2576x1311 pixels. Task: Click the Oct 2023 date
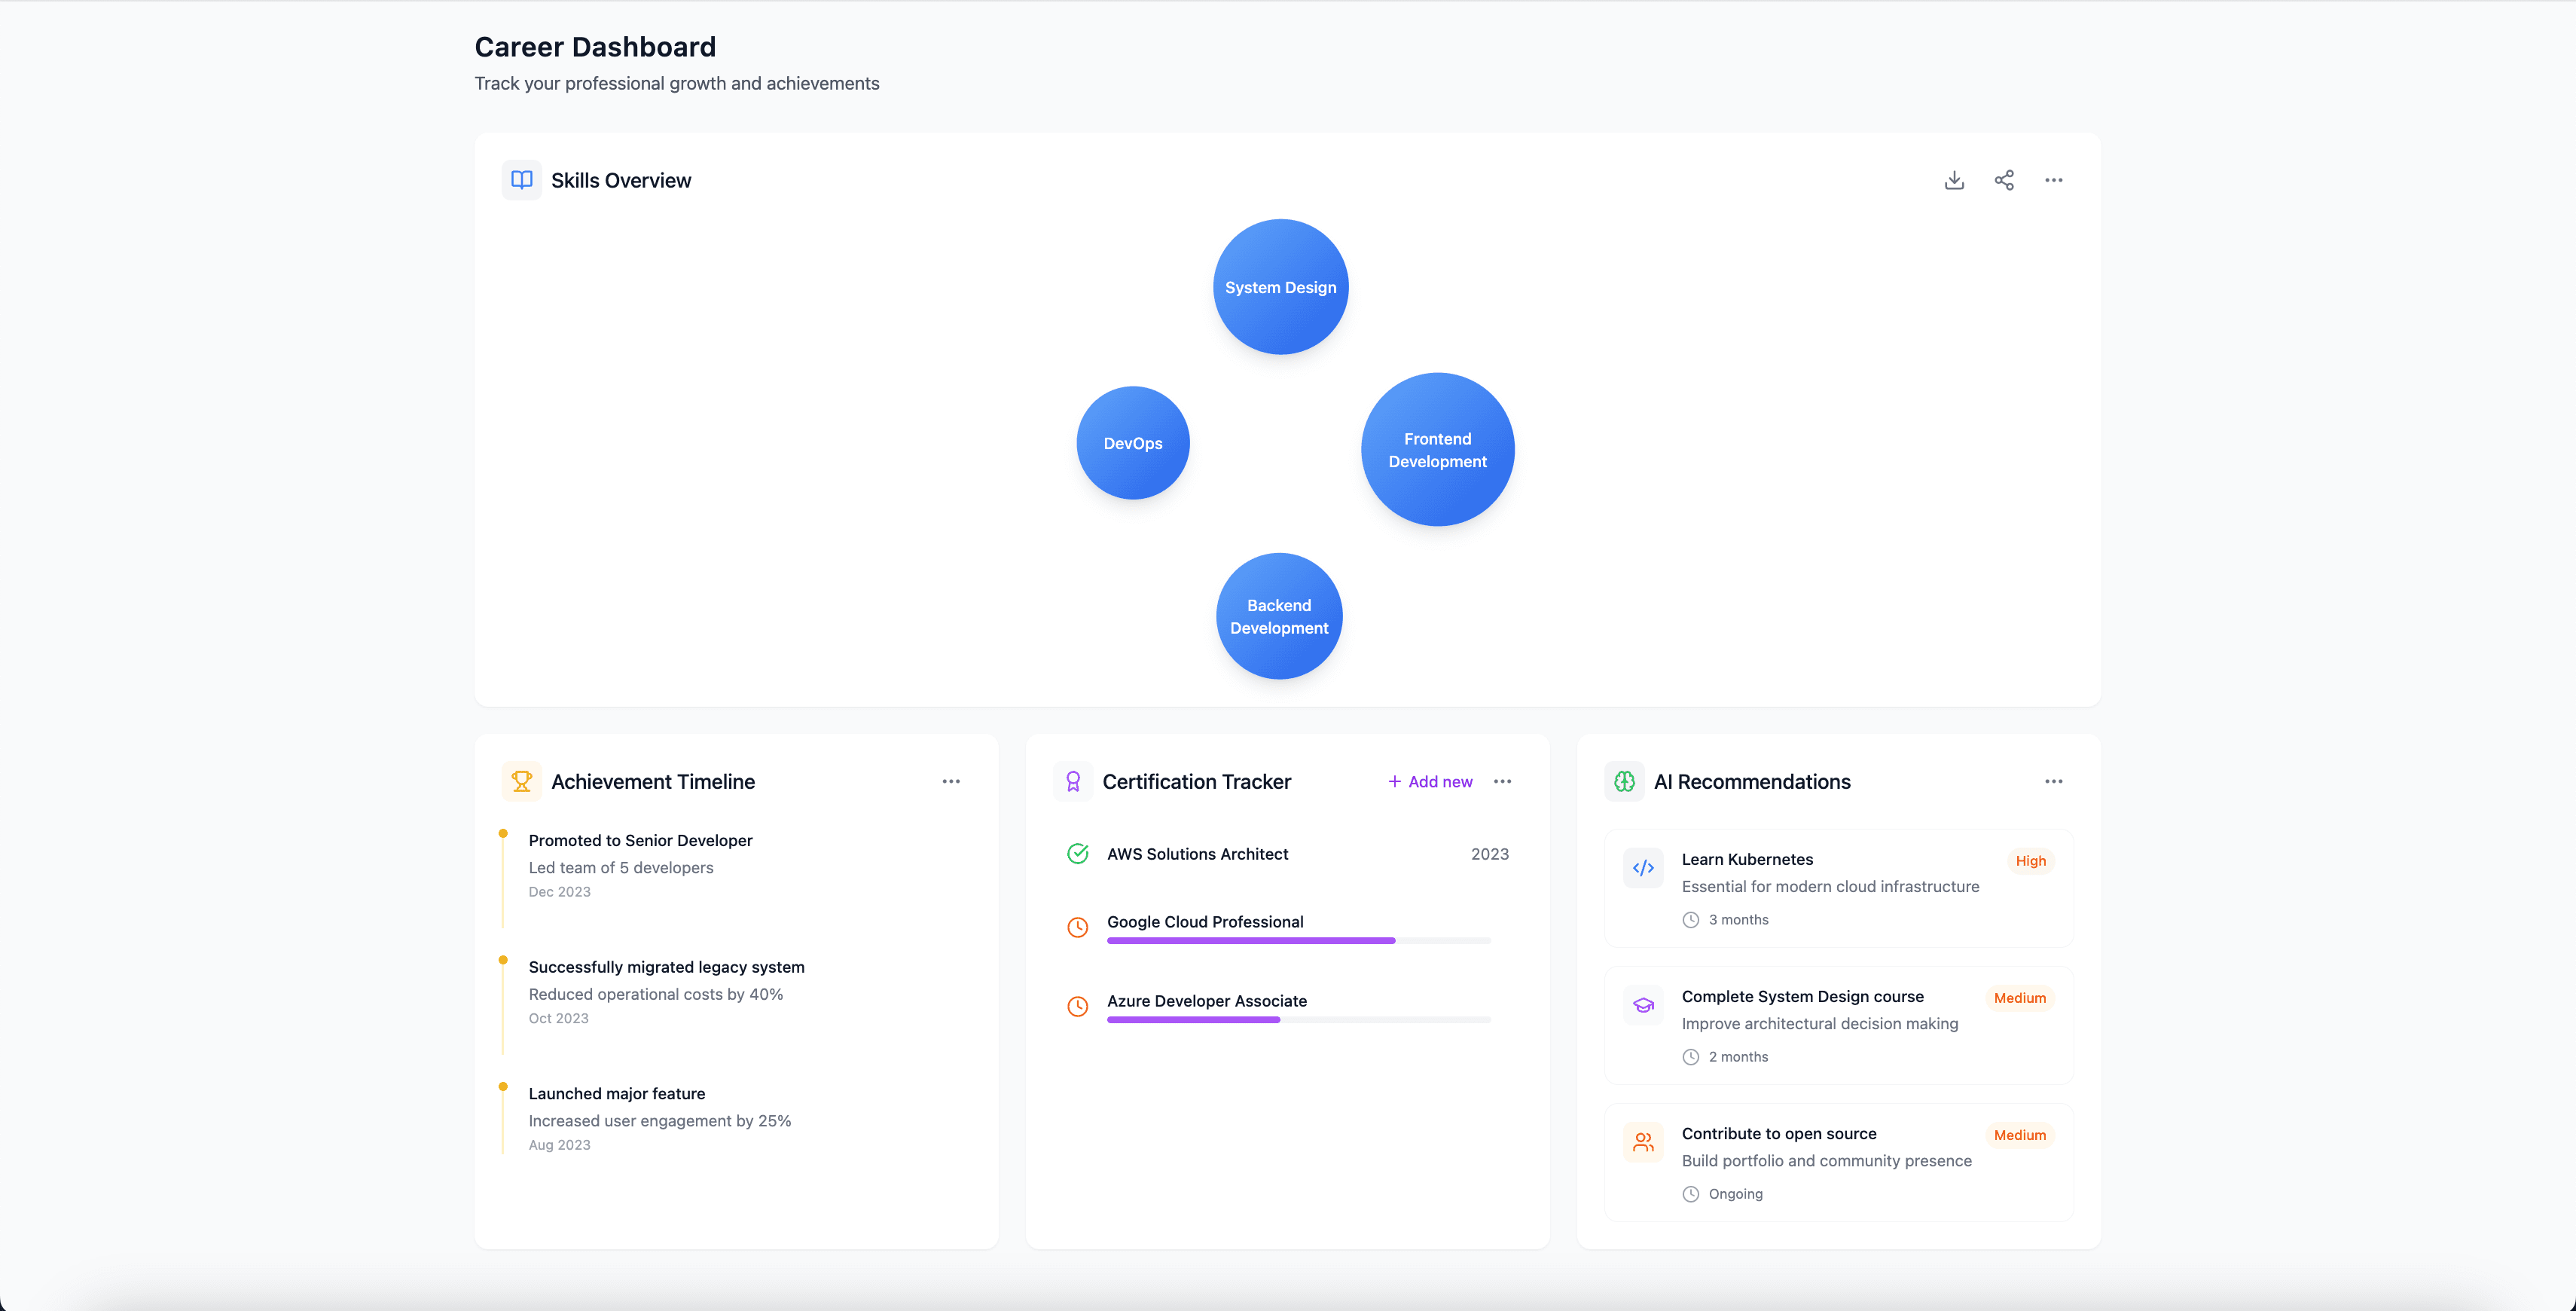(x=558, y=1019)
